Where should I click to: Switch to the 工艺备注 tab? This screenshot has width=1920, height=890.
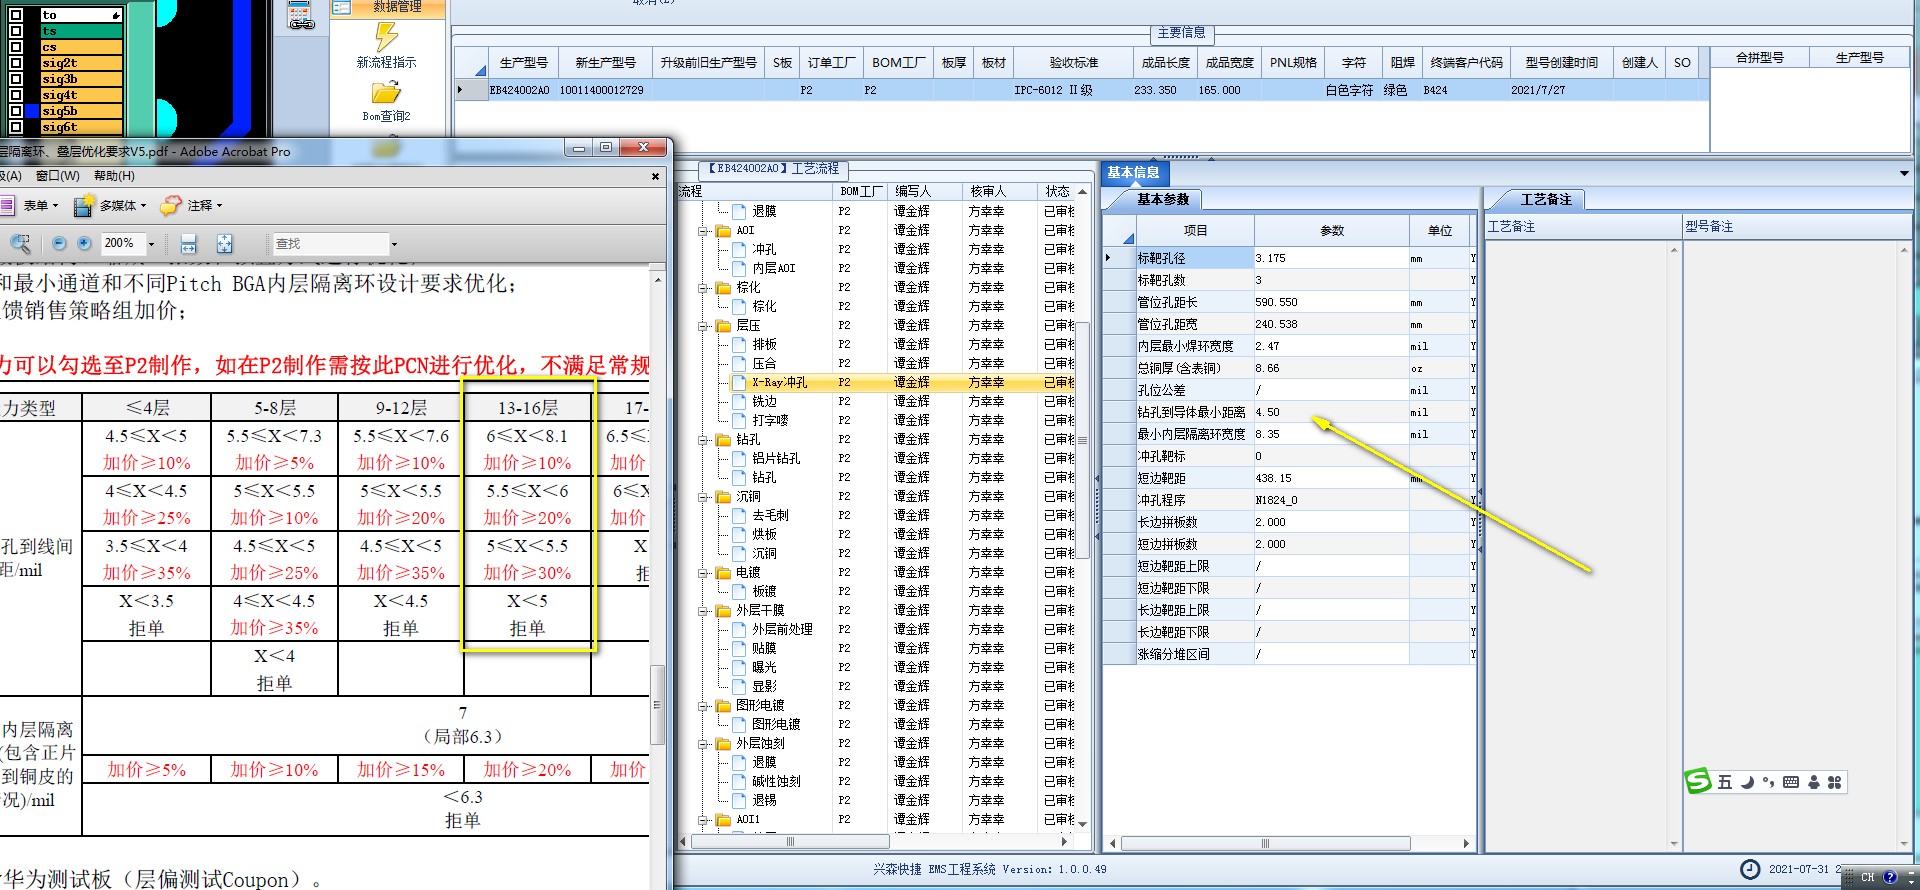(1546, 199)
